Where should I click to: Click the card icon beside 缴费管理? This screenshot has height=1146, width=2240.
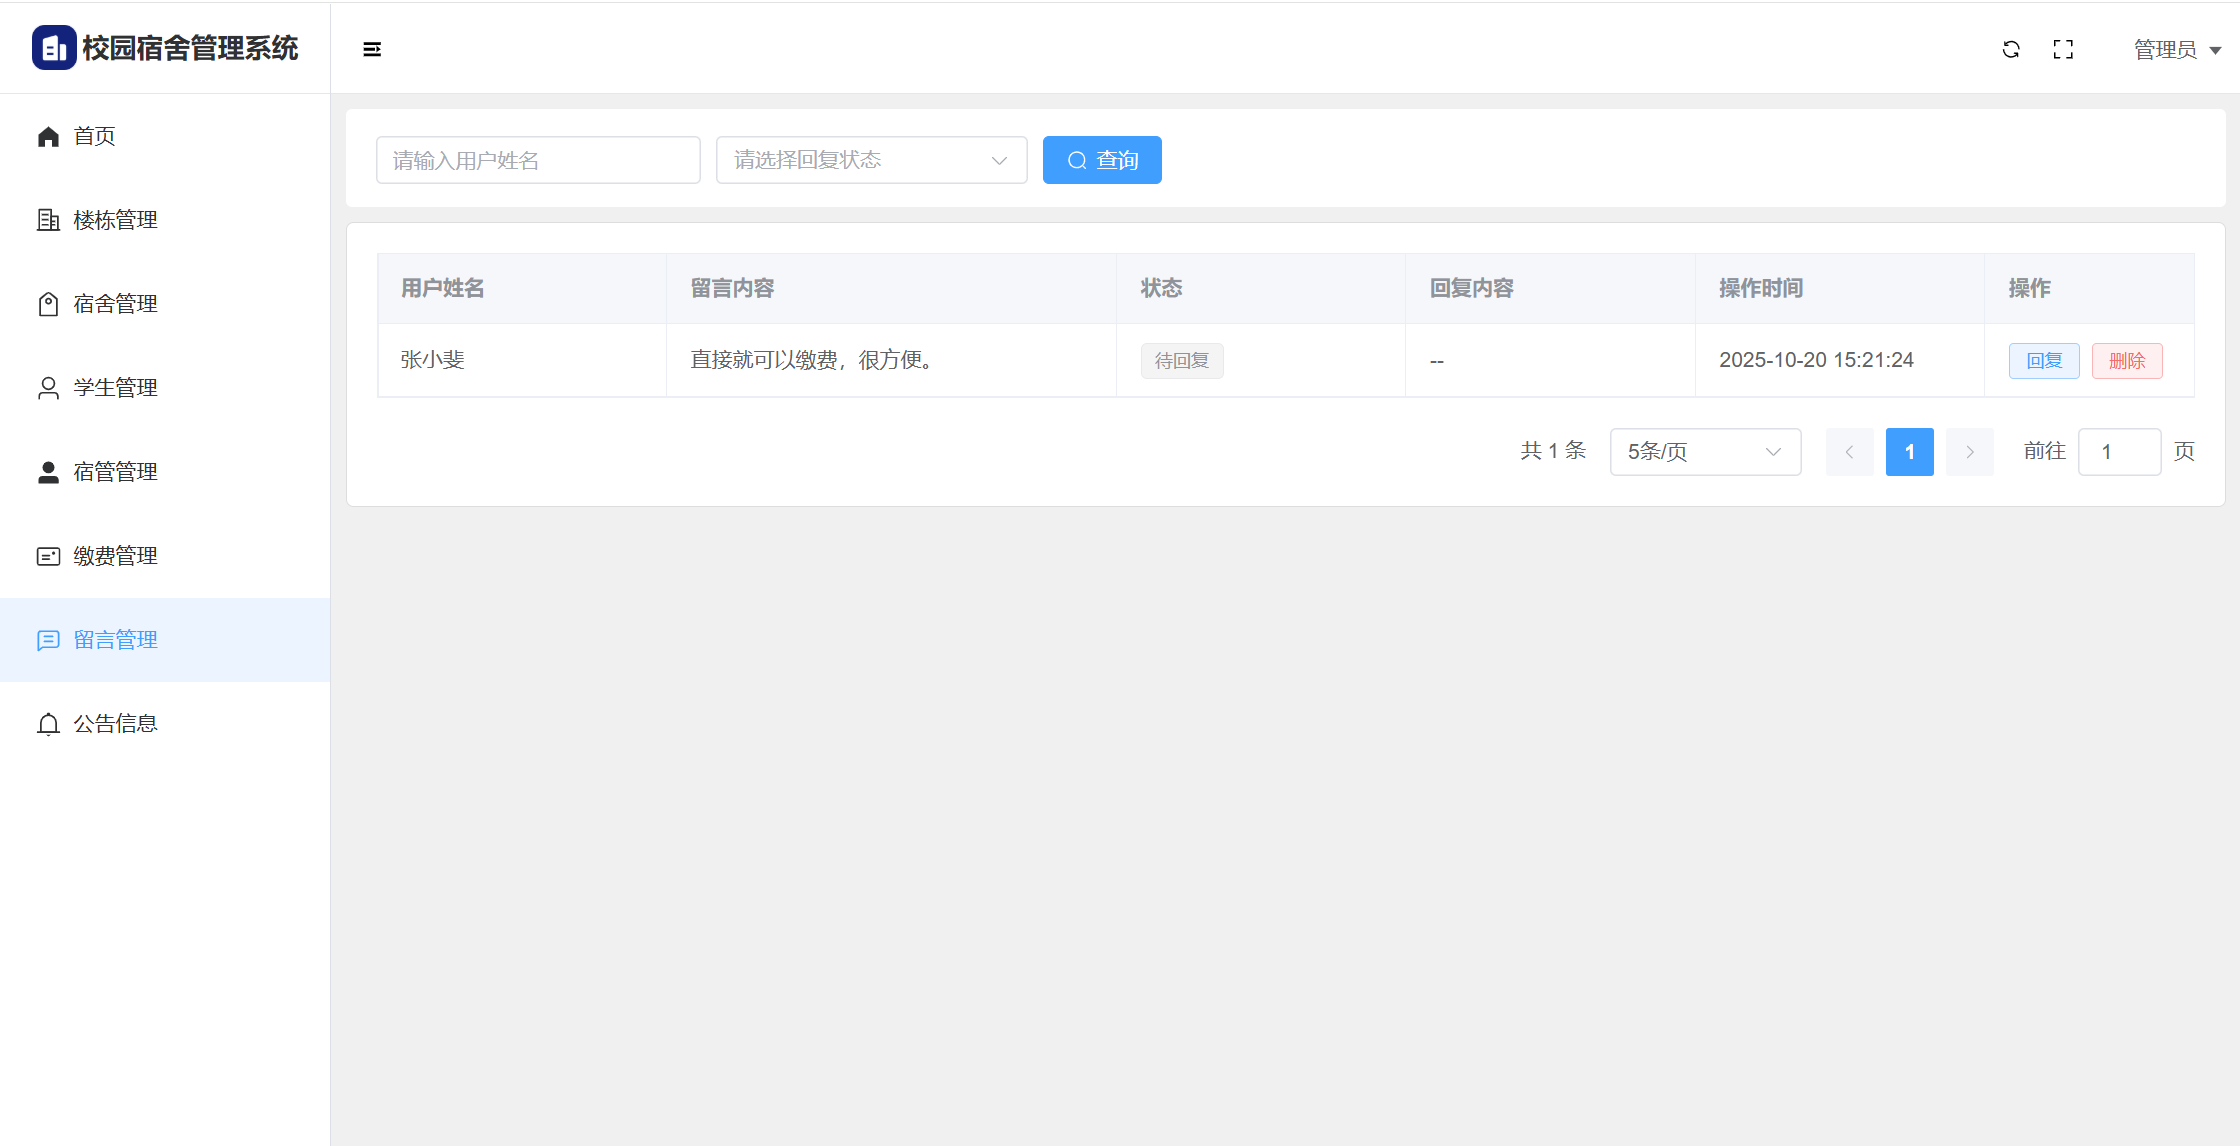(48, 556)
